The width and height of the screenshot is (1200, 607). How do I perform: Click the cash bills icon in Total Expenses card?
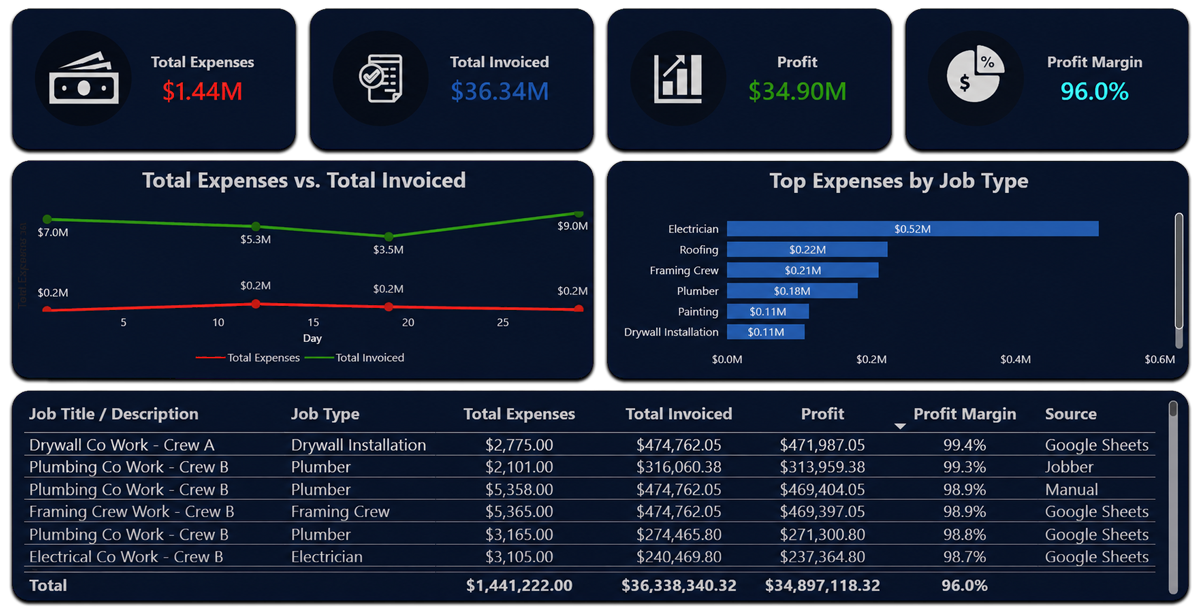point(84,78)
